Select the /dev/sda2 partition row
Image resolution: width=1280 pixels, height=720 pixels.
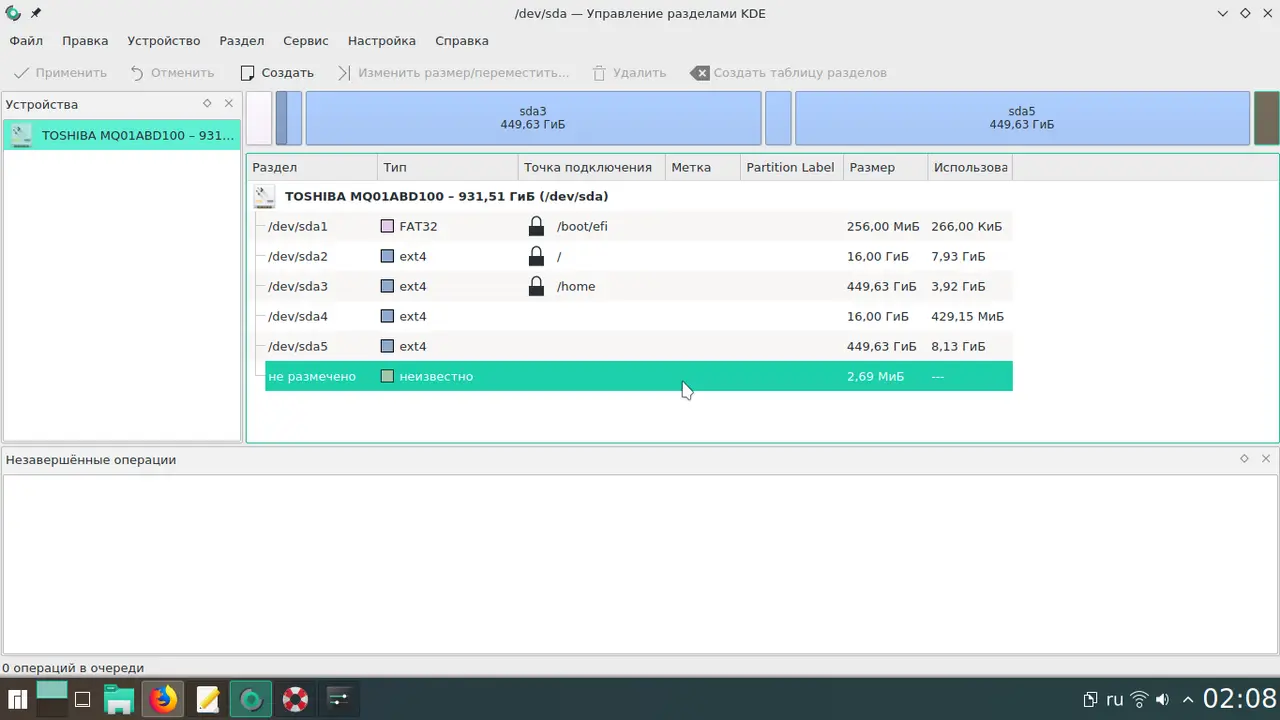point(639,256)
